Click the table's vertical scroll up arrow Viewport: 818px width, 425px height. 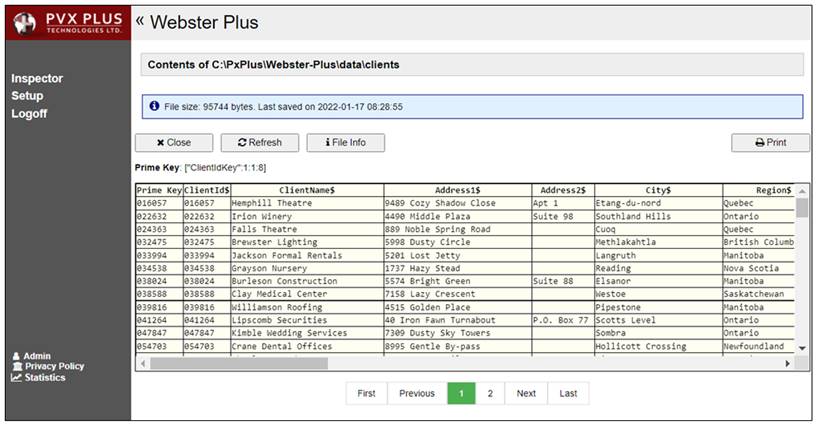802,191
